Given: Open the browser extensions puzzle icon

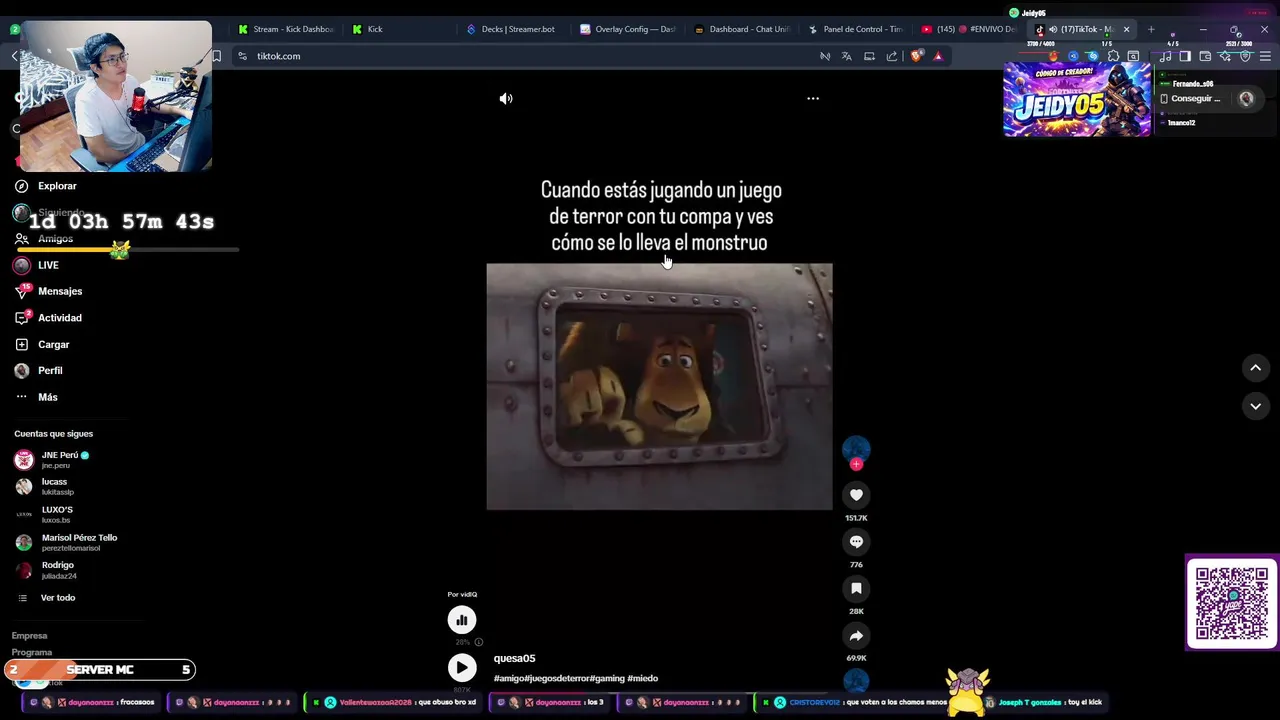Looking at the screenshot, I should coord(1113,56).
